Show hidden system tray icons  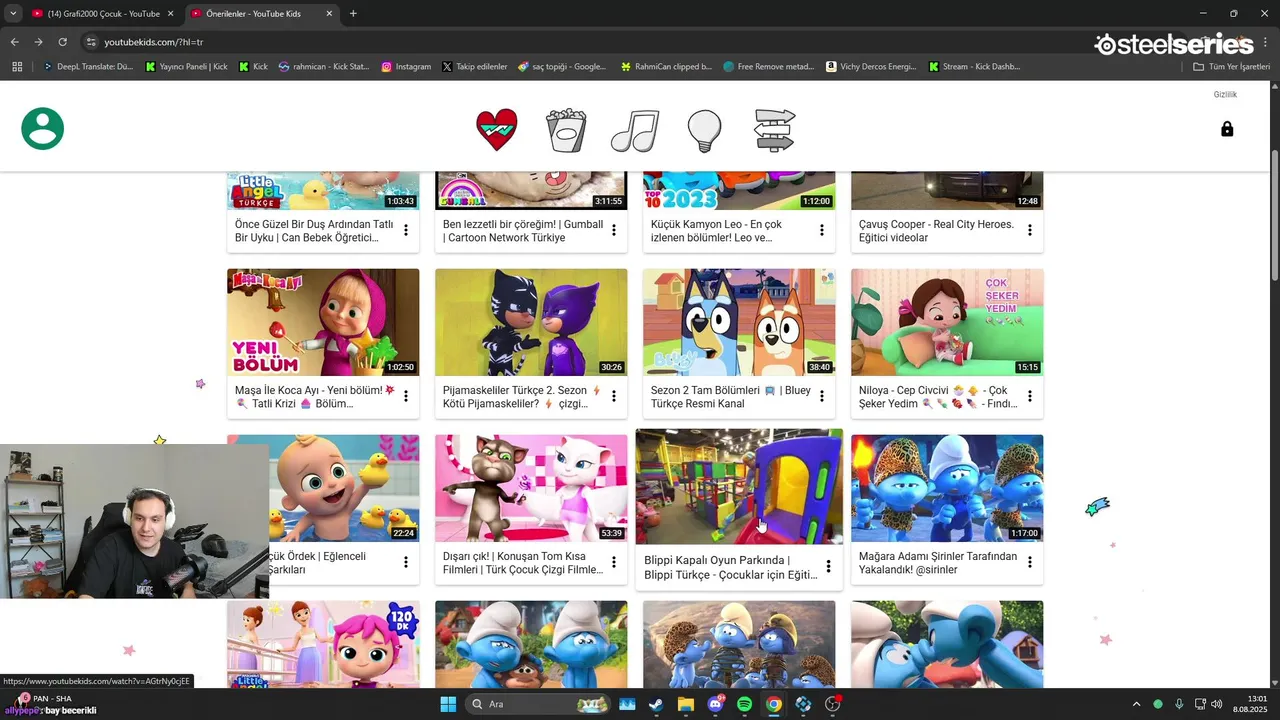[1136, 704]
